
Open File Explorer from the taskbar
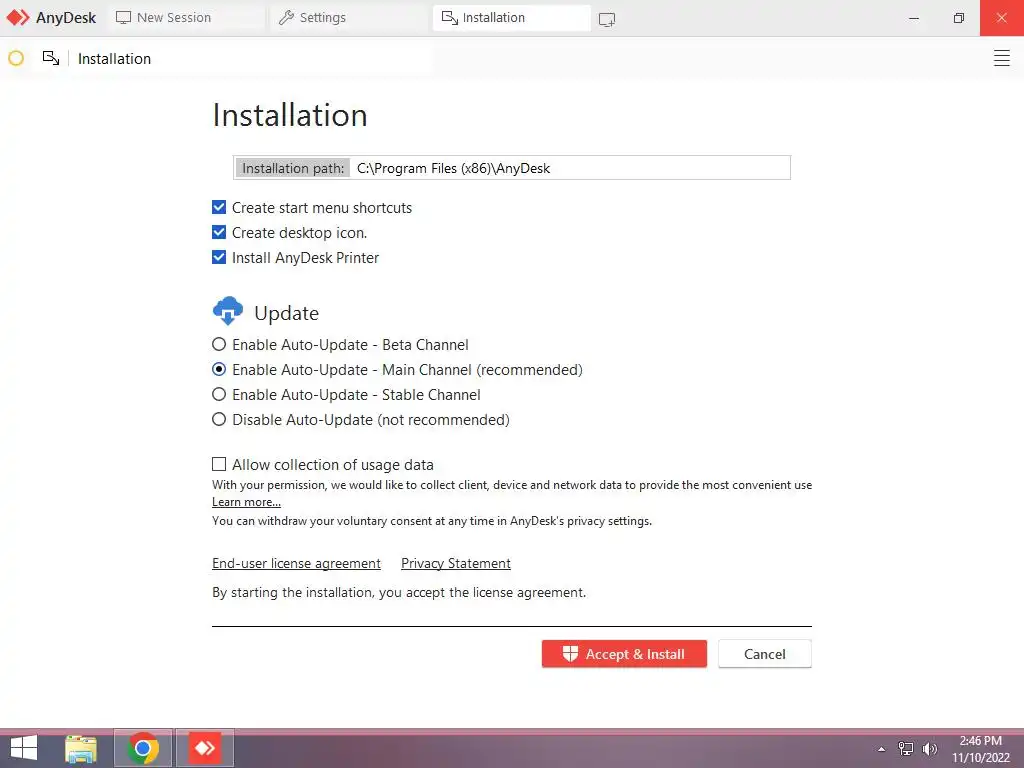(x=81, y=748)
